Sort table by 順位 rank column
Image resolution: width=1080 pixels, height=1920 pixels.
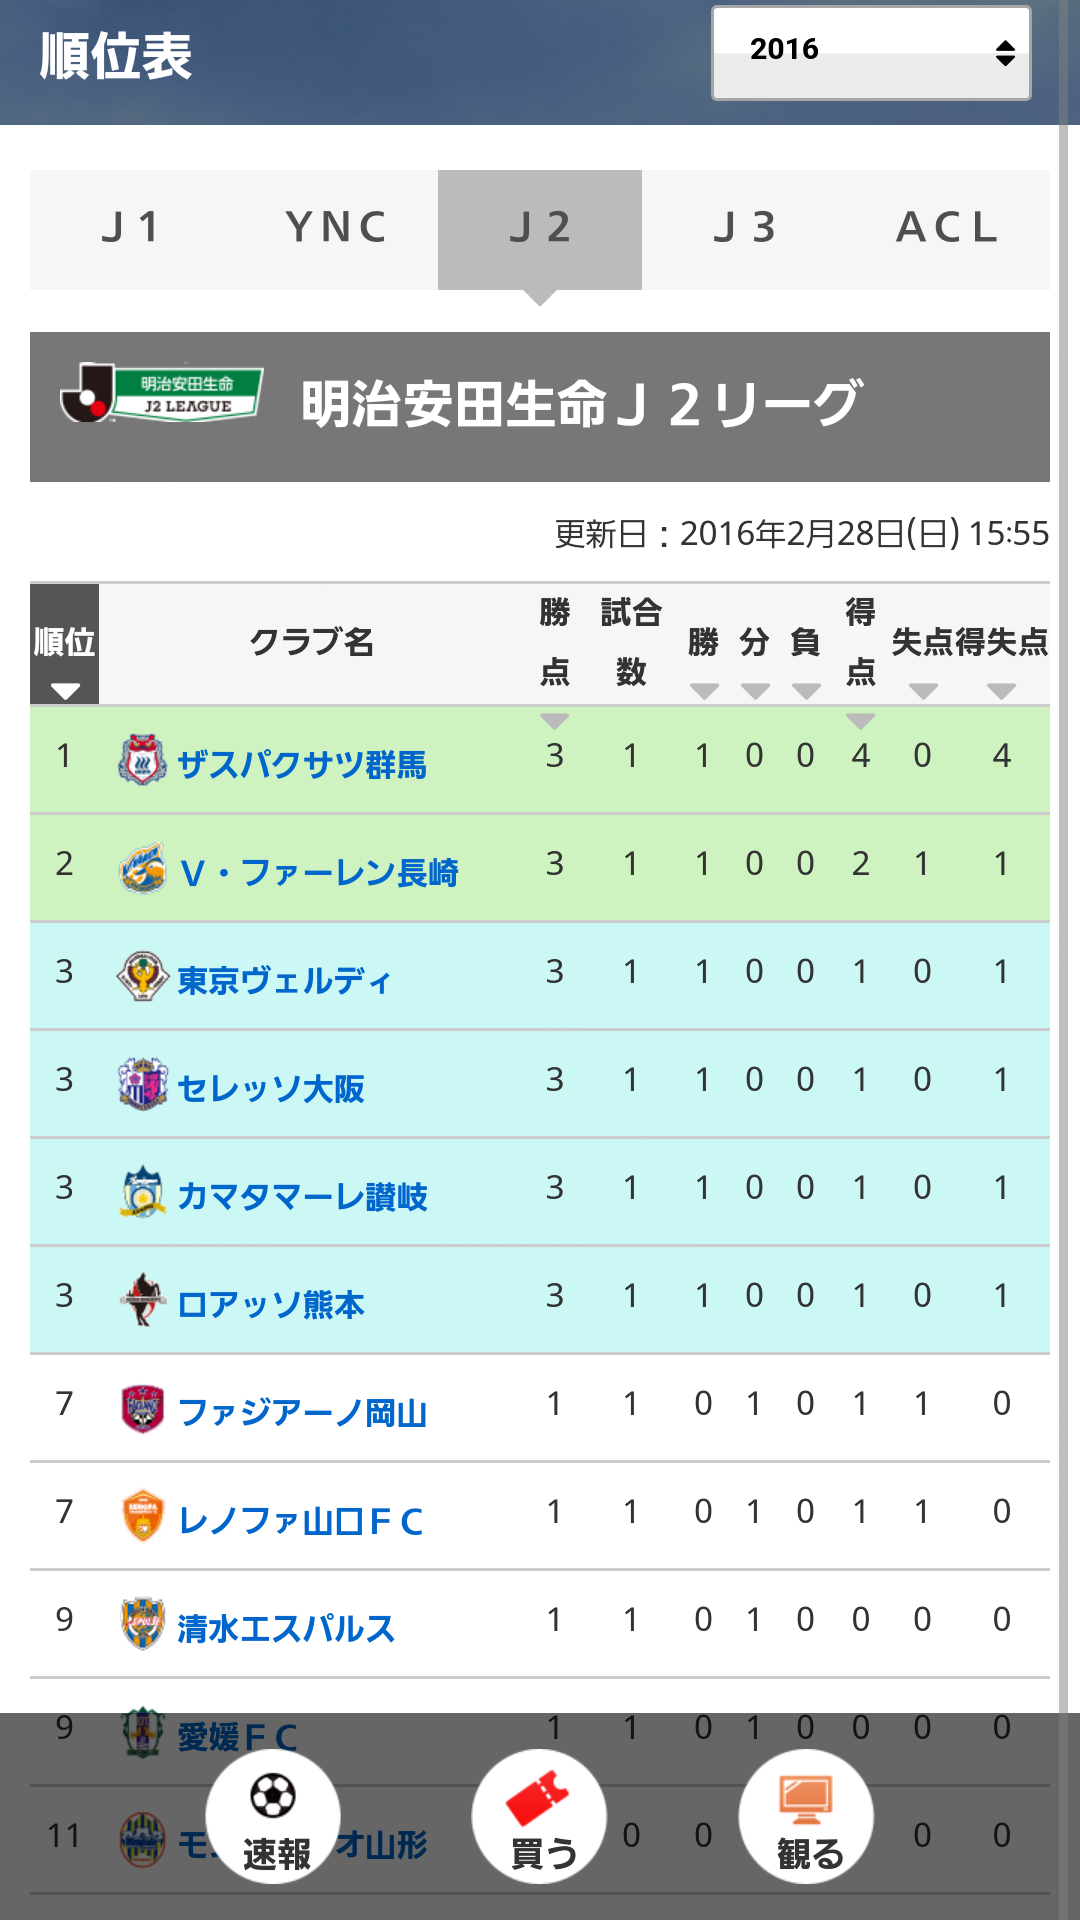coord(64,690)
